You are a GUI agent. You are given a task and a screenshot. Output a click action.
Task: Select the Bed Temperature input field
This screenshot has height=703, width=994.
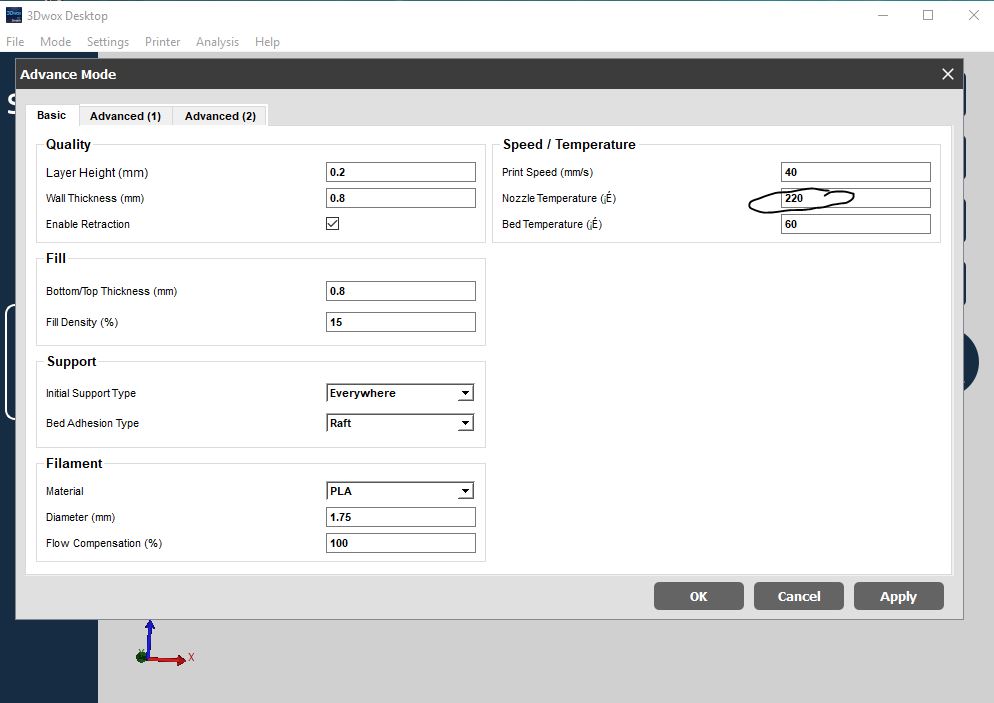[856, 224]
